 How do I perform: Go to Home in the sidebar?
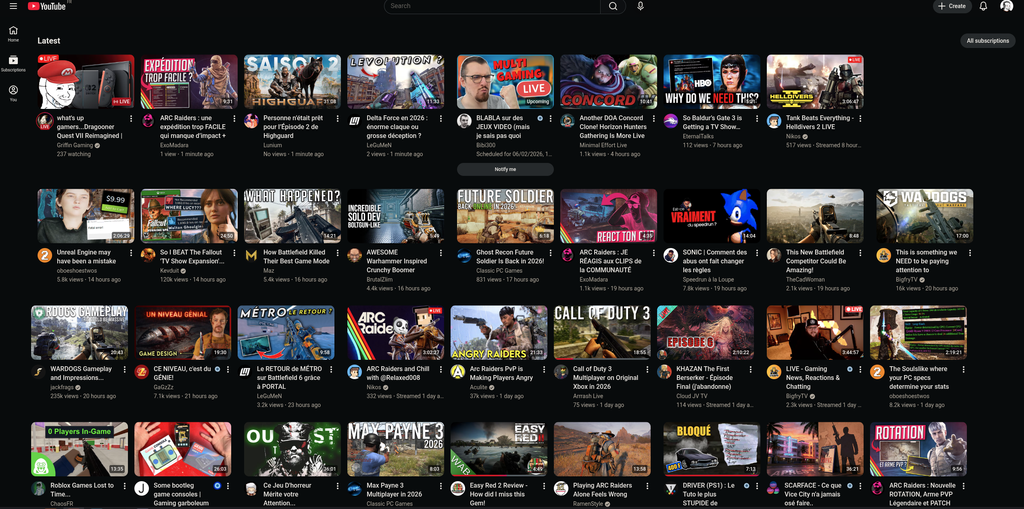click(13, 33)
